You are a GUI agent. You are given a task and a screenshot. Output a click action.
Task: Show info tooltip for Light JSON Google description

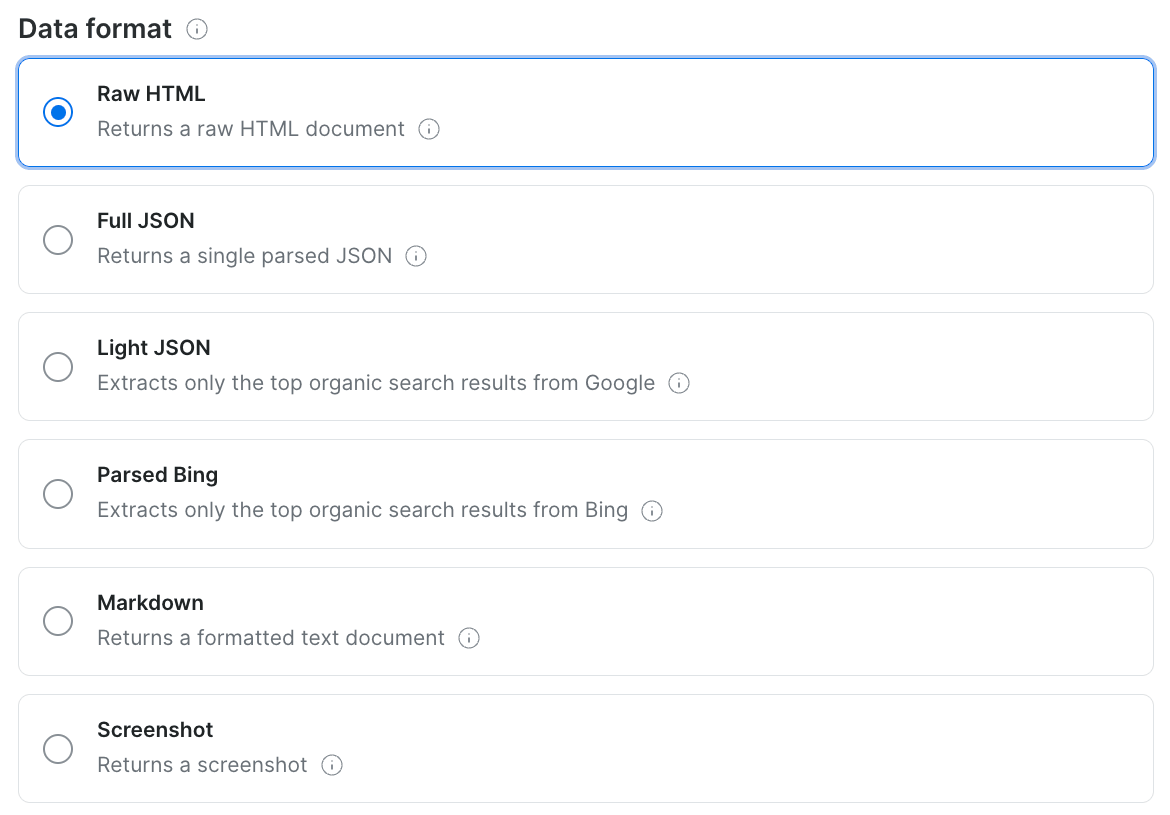(679, 383)
